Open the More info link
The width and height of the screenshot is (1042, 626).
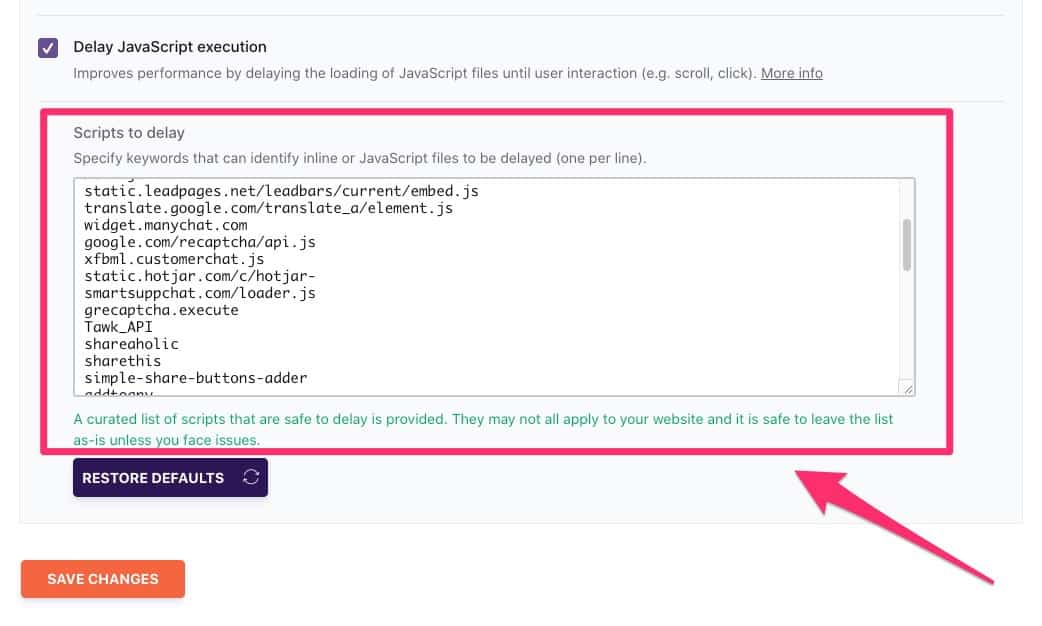[791, 73]
